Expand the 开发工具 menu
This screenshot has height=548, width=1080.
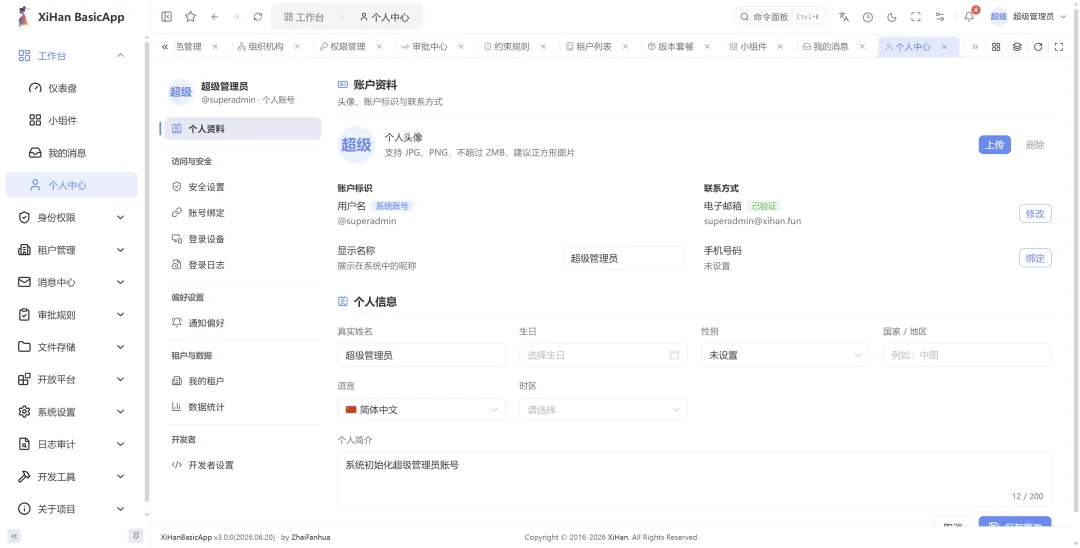pos(72,476)
